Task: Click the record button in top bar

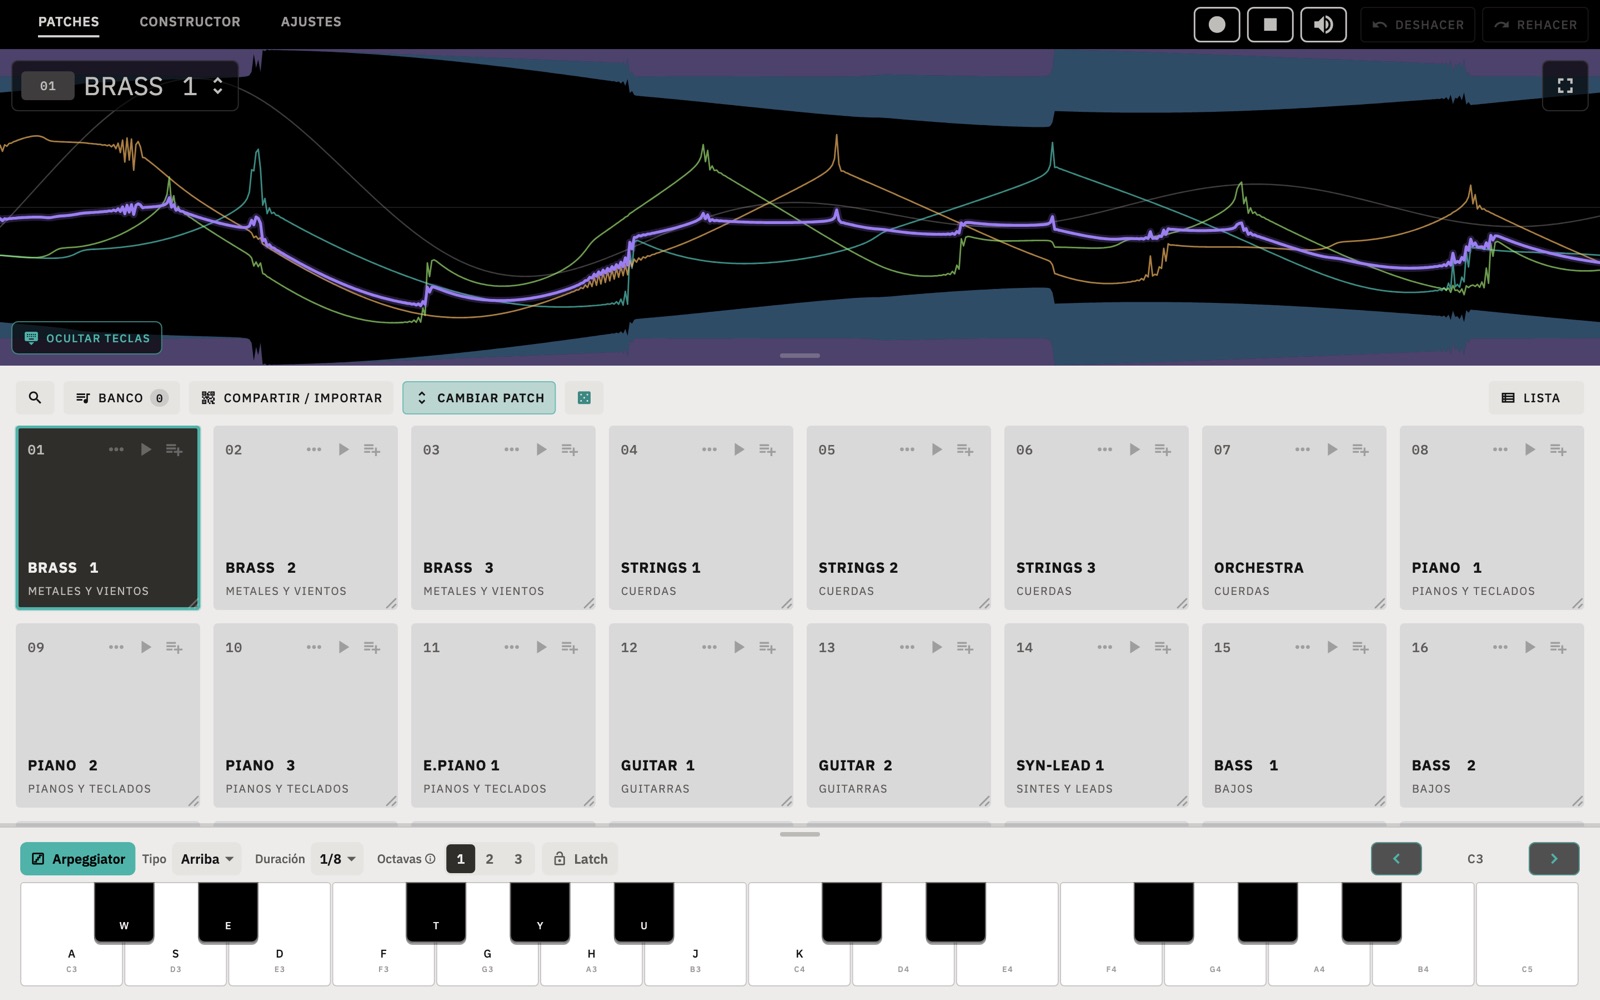Action: click(1216, 25)
